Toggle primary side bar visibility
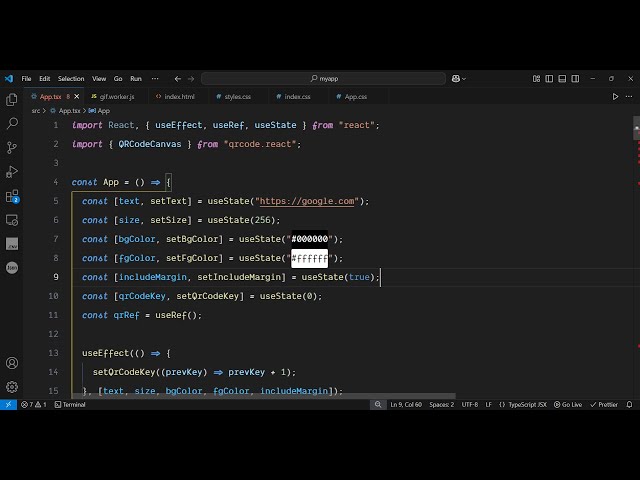Viewport: 640px width, 480px height. [x=549, y=78]
